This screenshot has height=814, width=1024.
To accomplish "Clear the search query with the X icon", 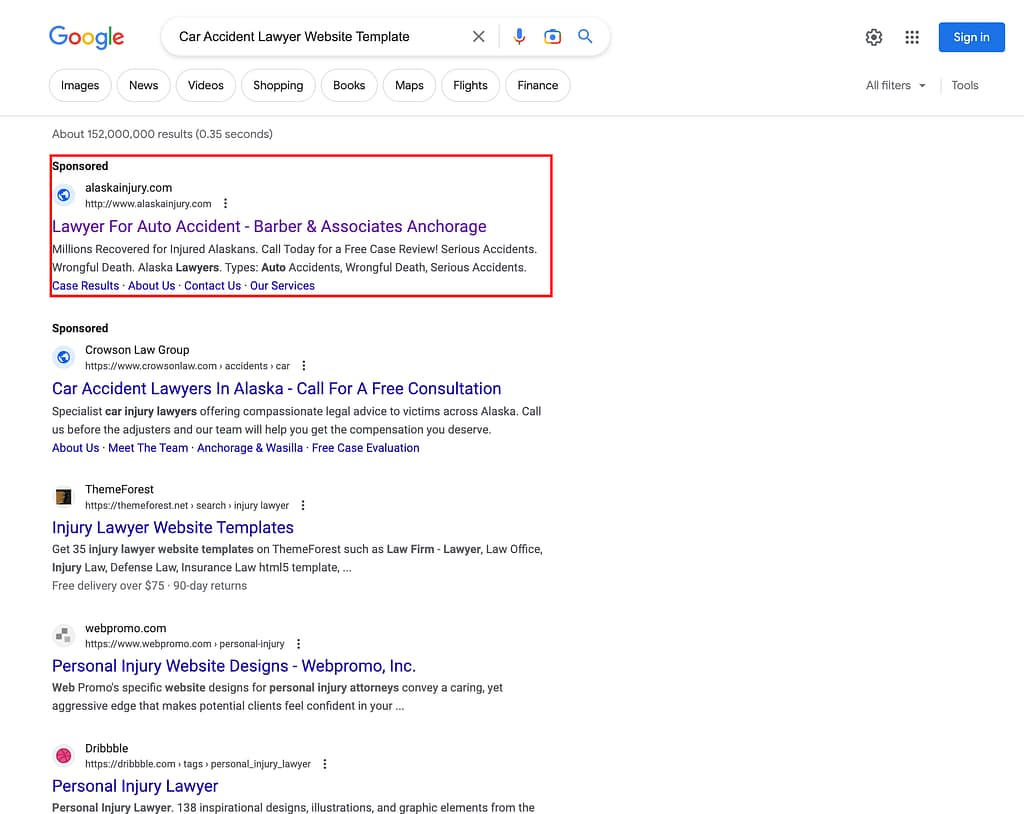I will tap(479, 37).
